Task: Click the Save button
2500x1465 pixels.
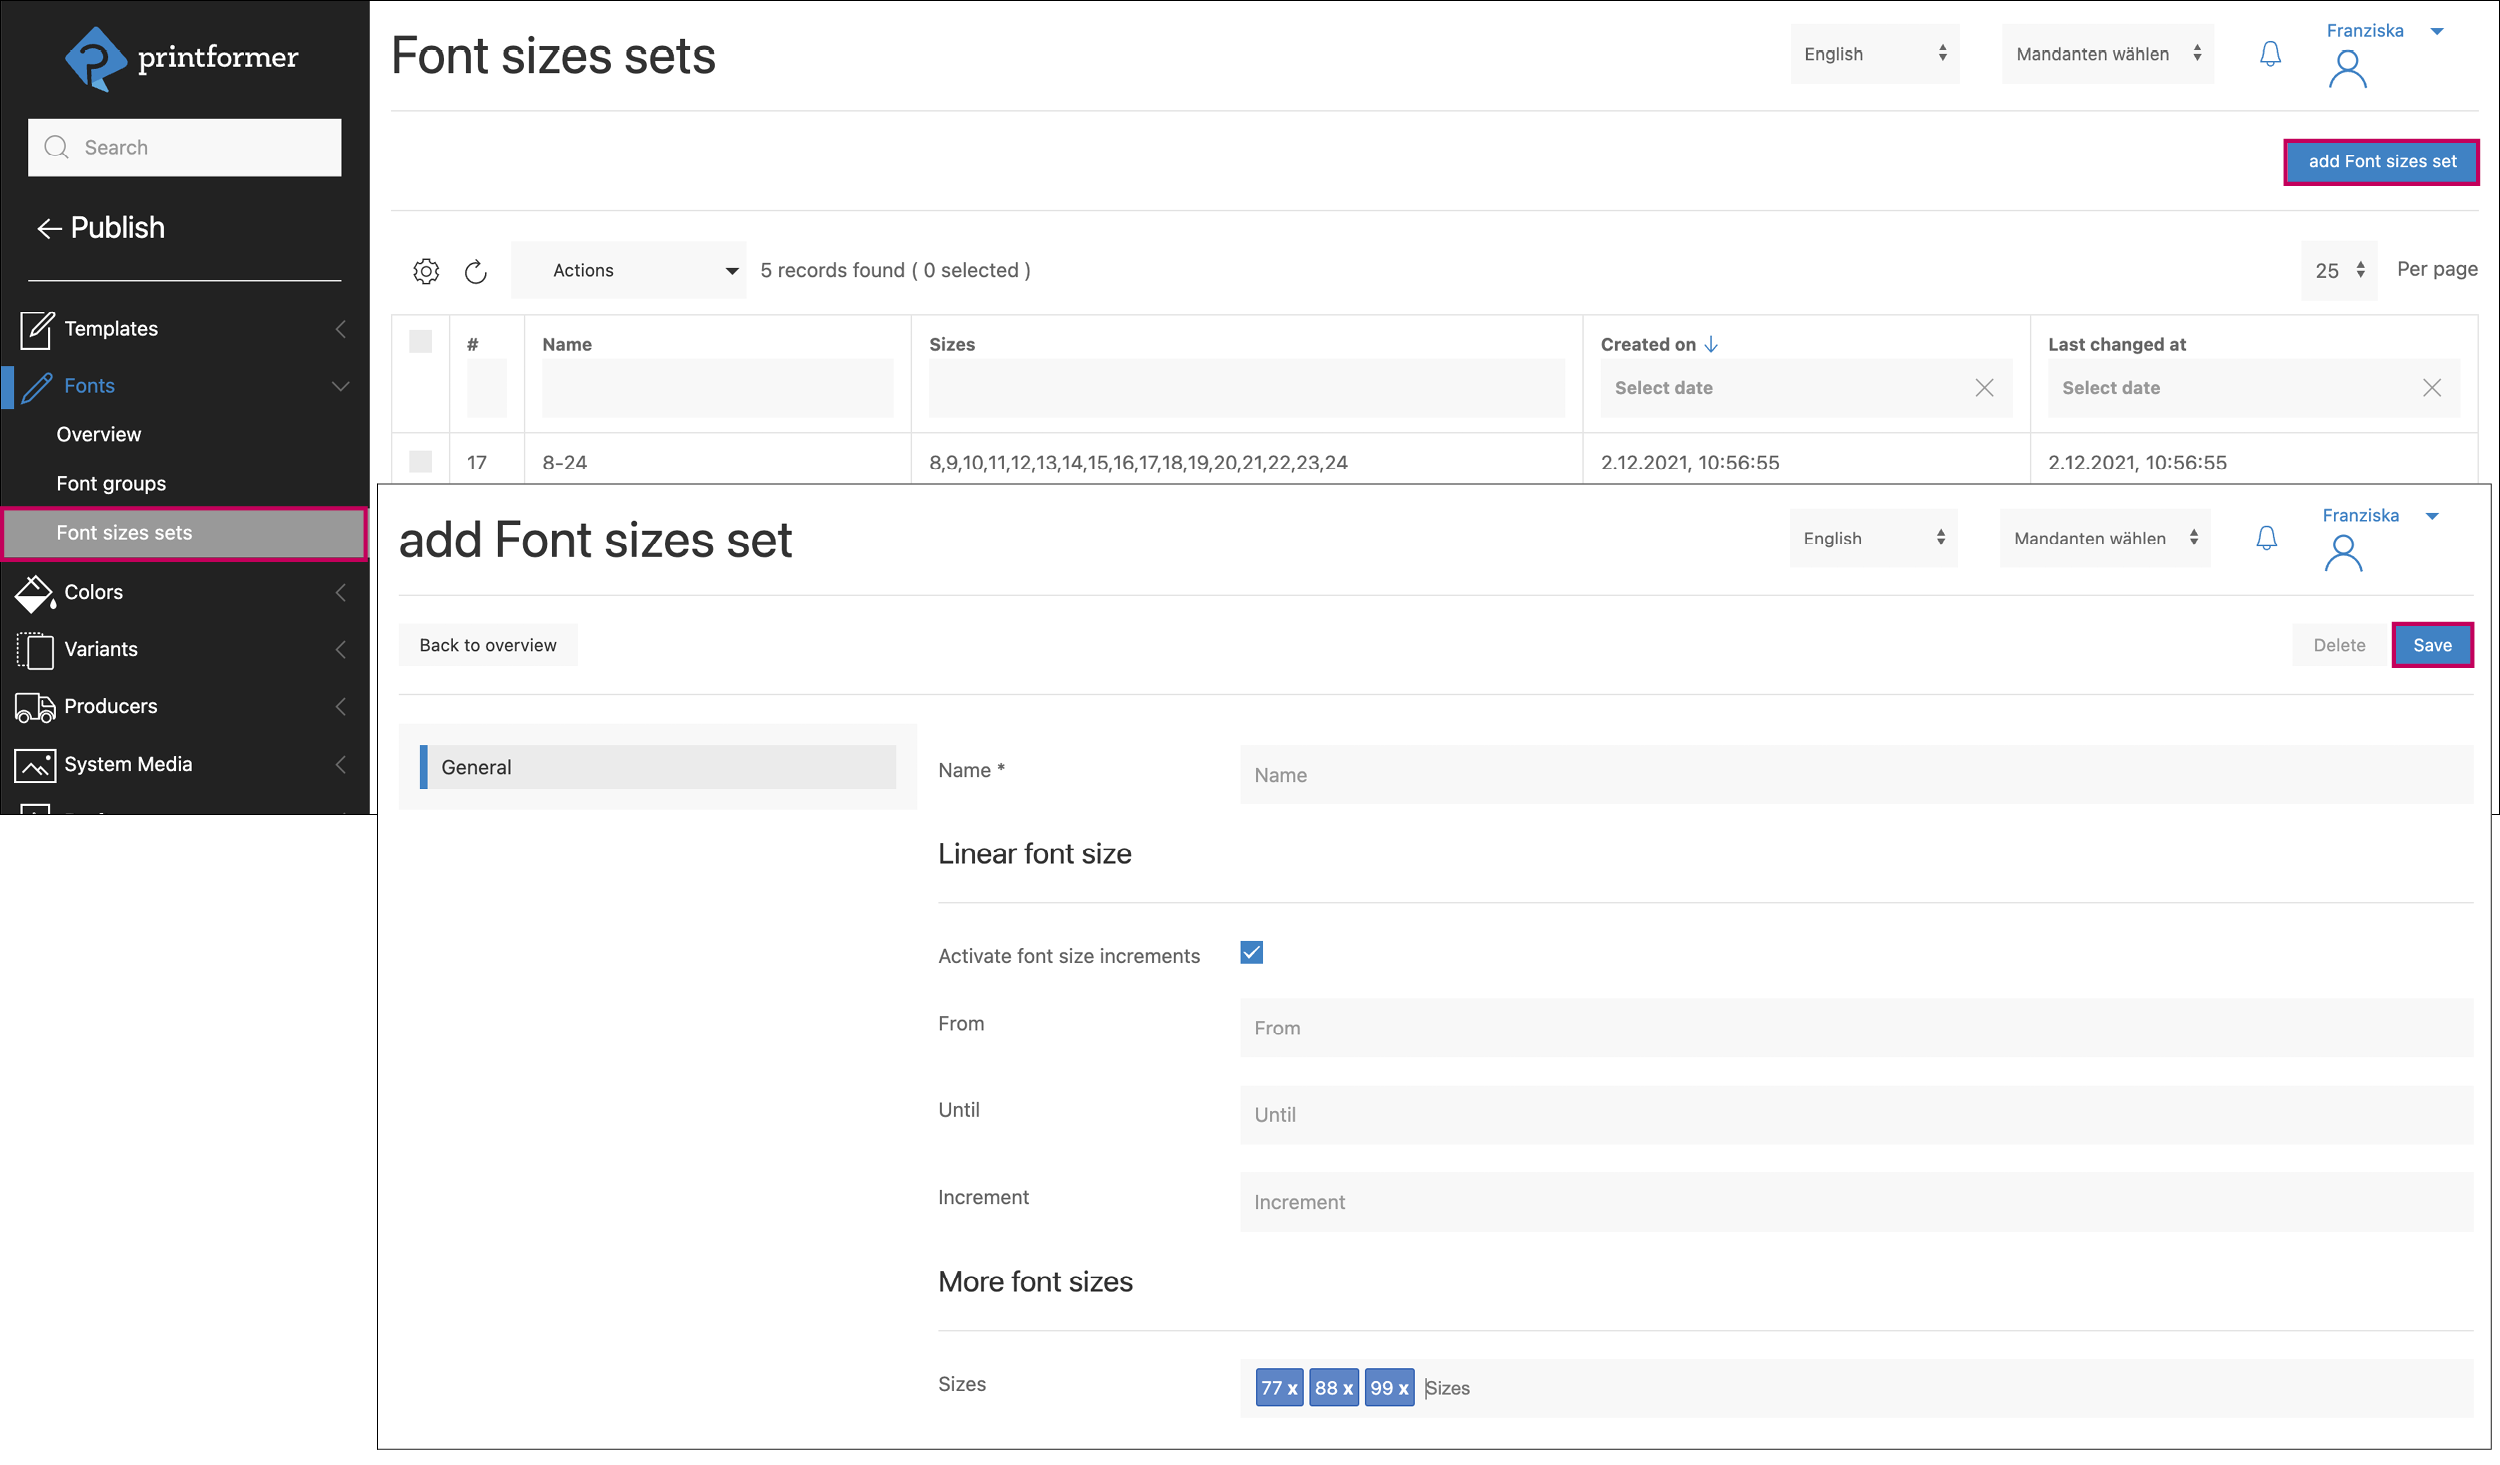Action: [x=2431, y=646]
